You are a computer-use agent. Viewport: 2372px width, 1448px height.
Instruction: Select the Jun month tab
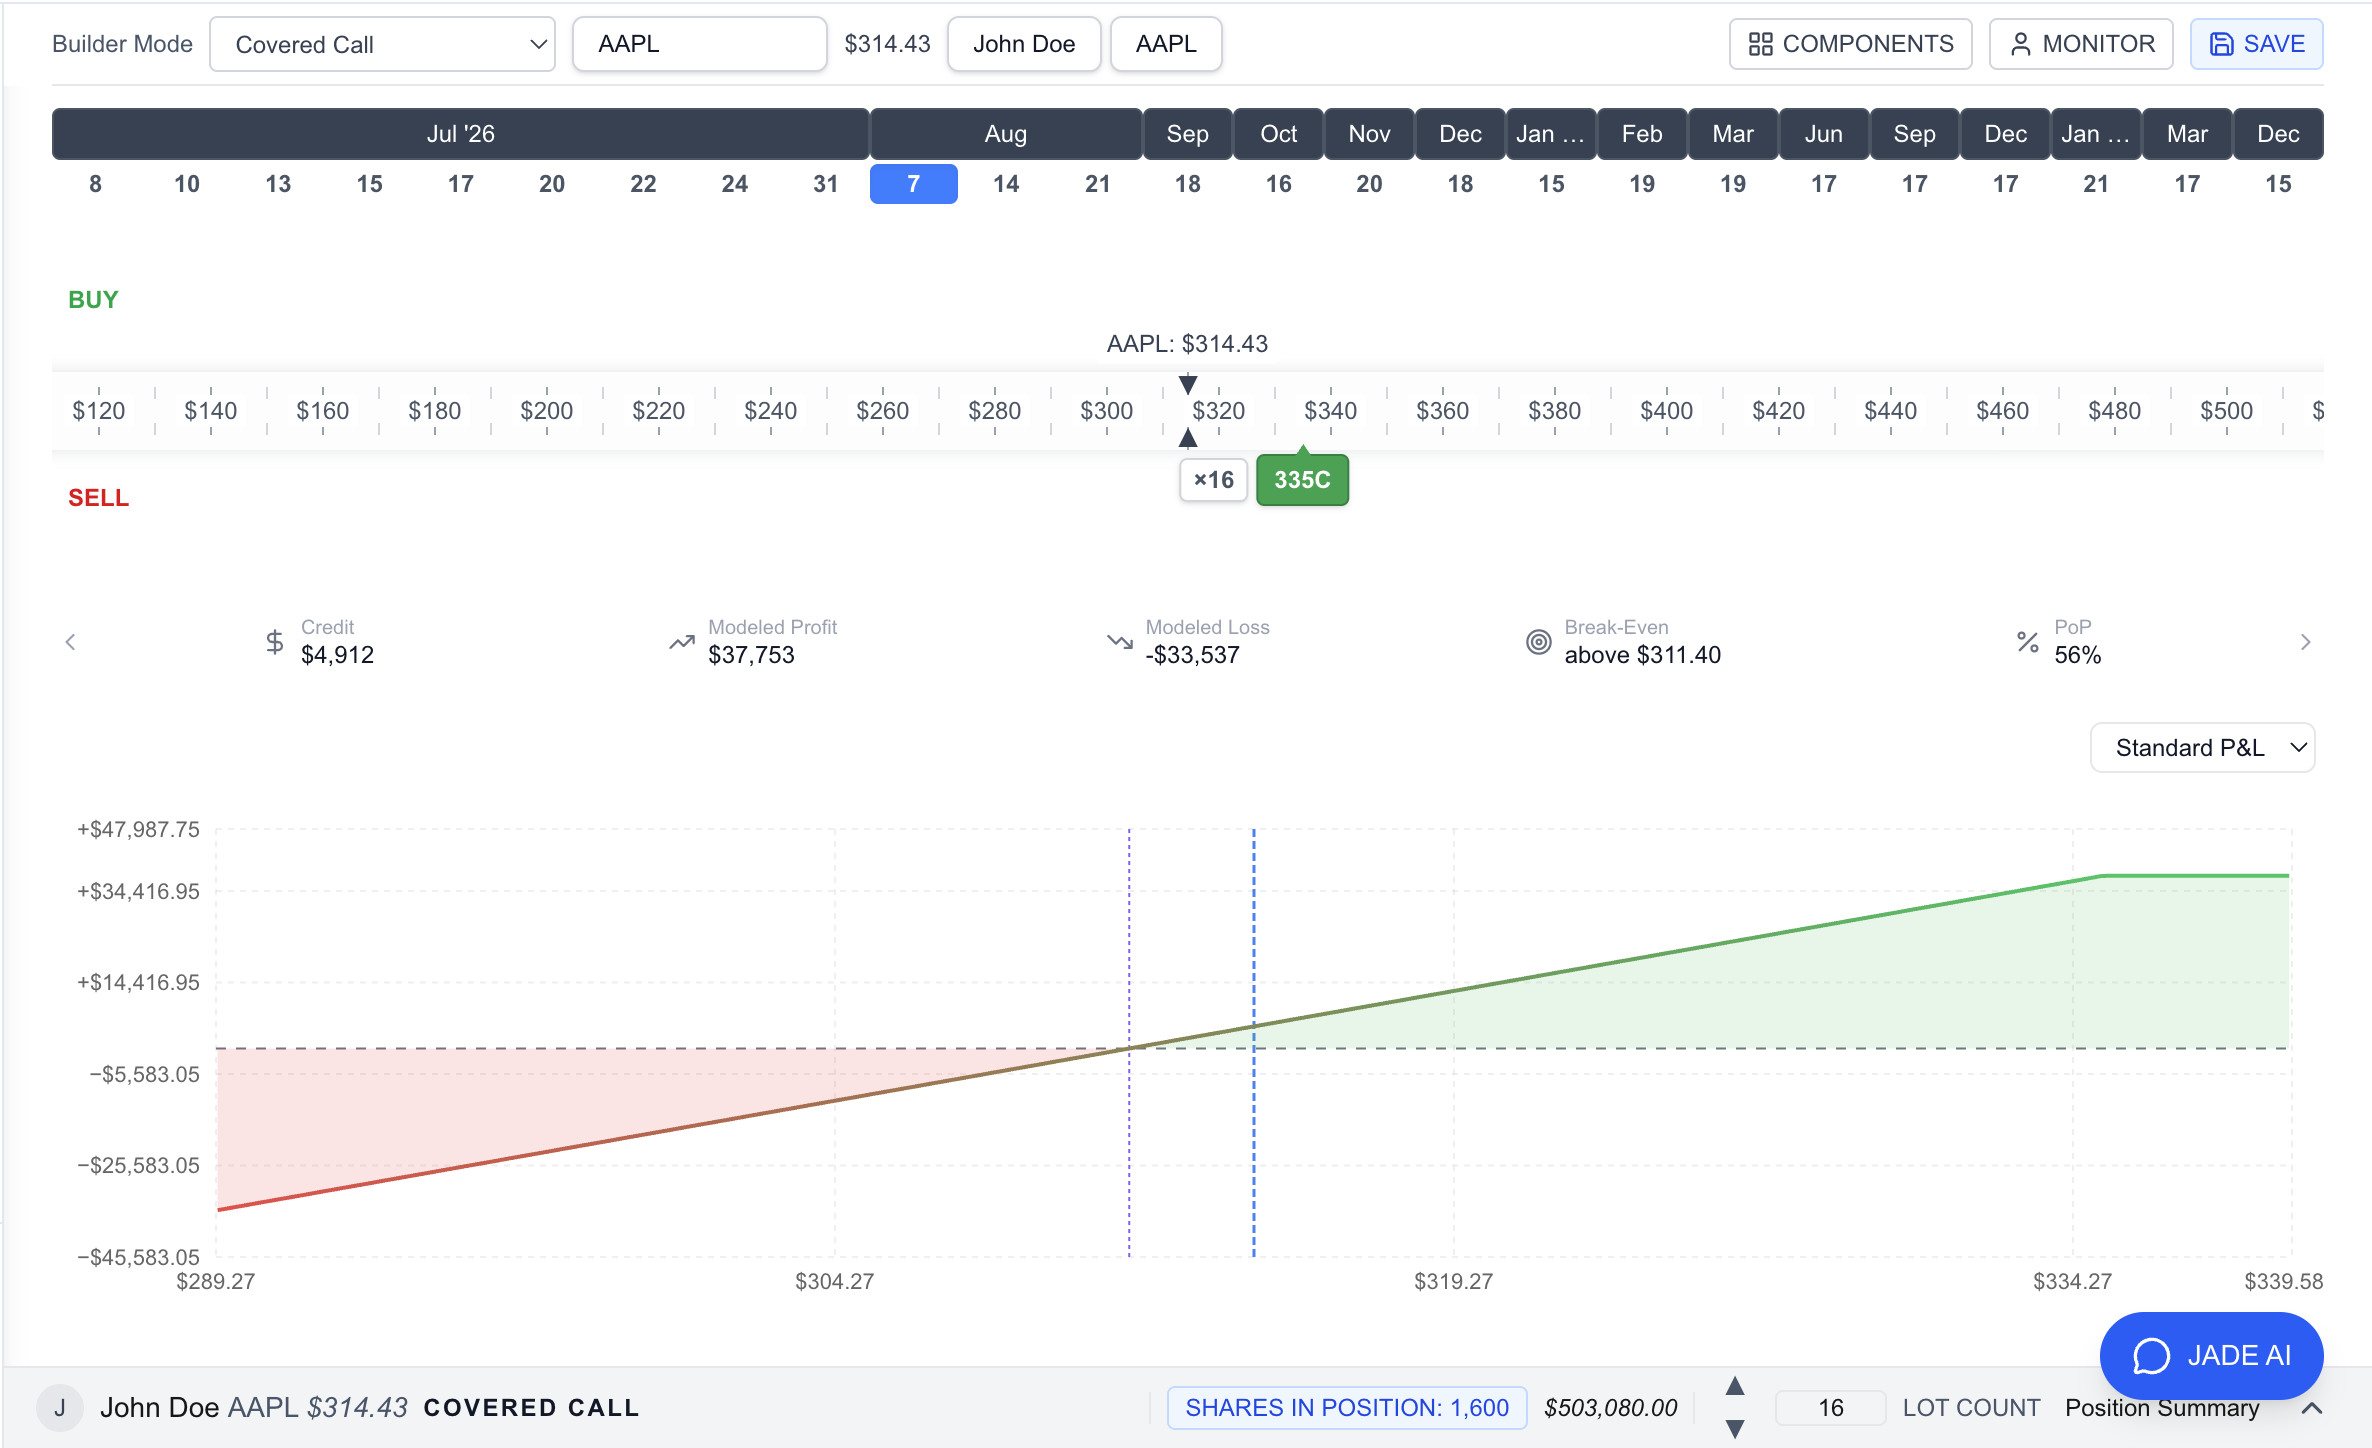pos(1824,134)
